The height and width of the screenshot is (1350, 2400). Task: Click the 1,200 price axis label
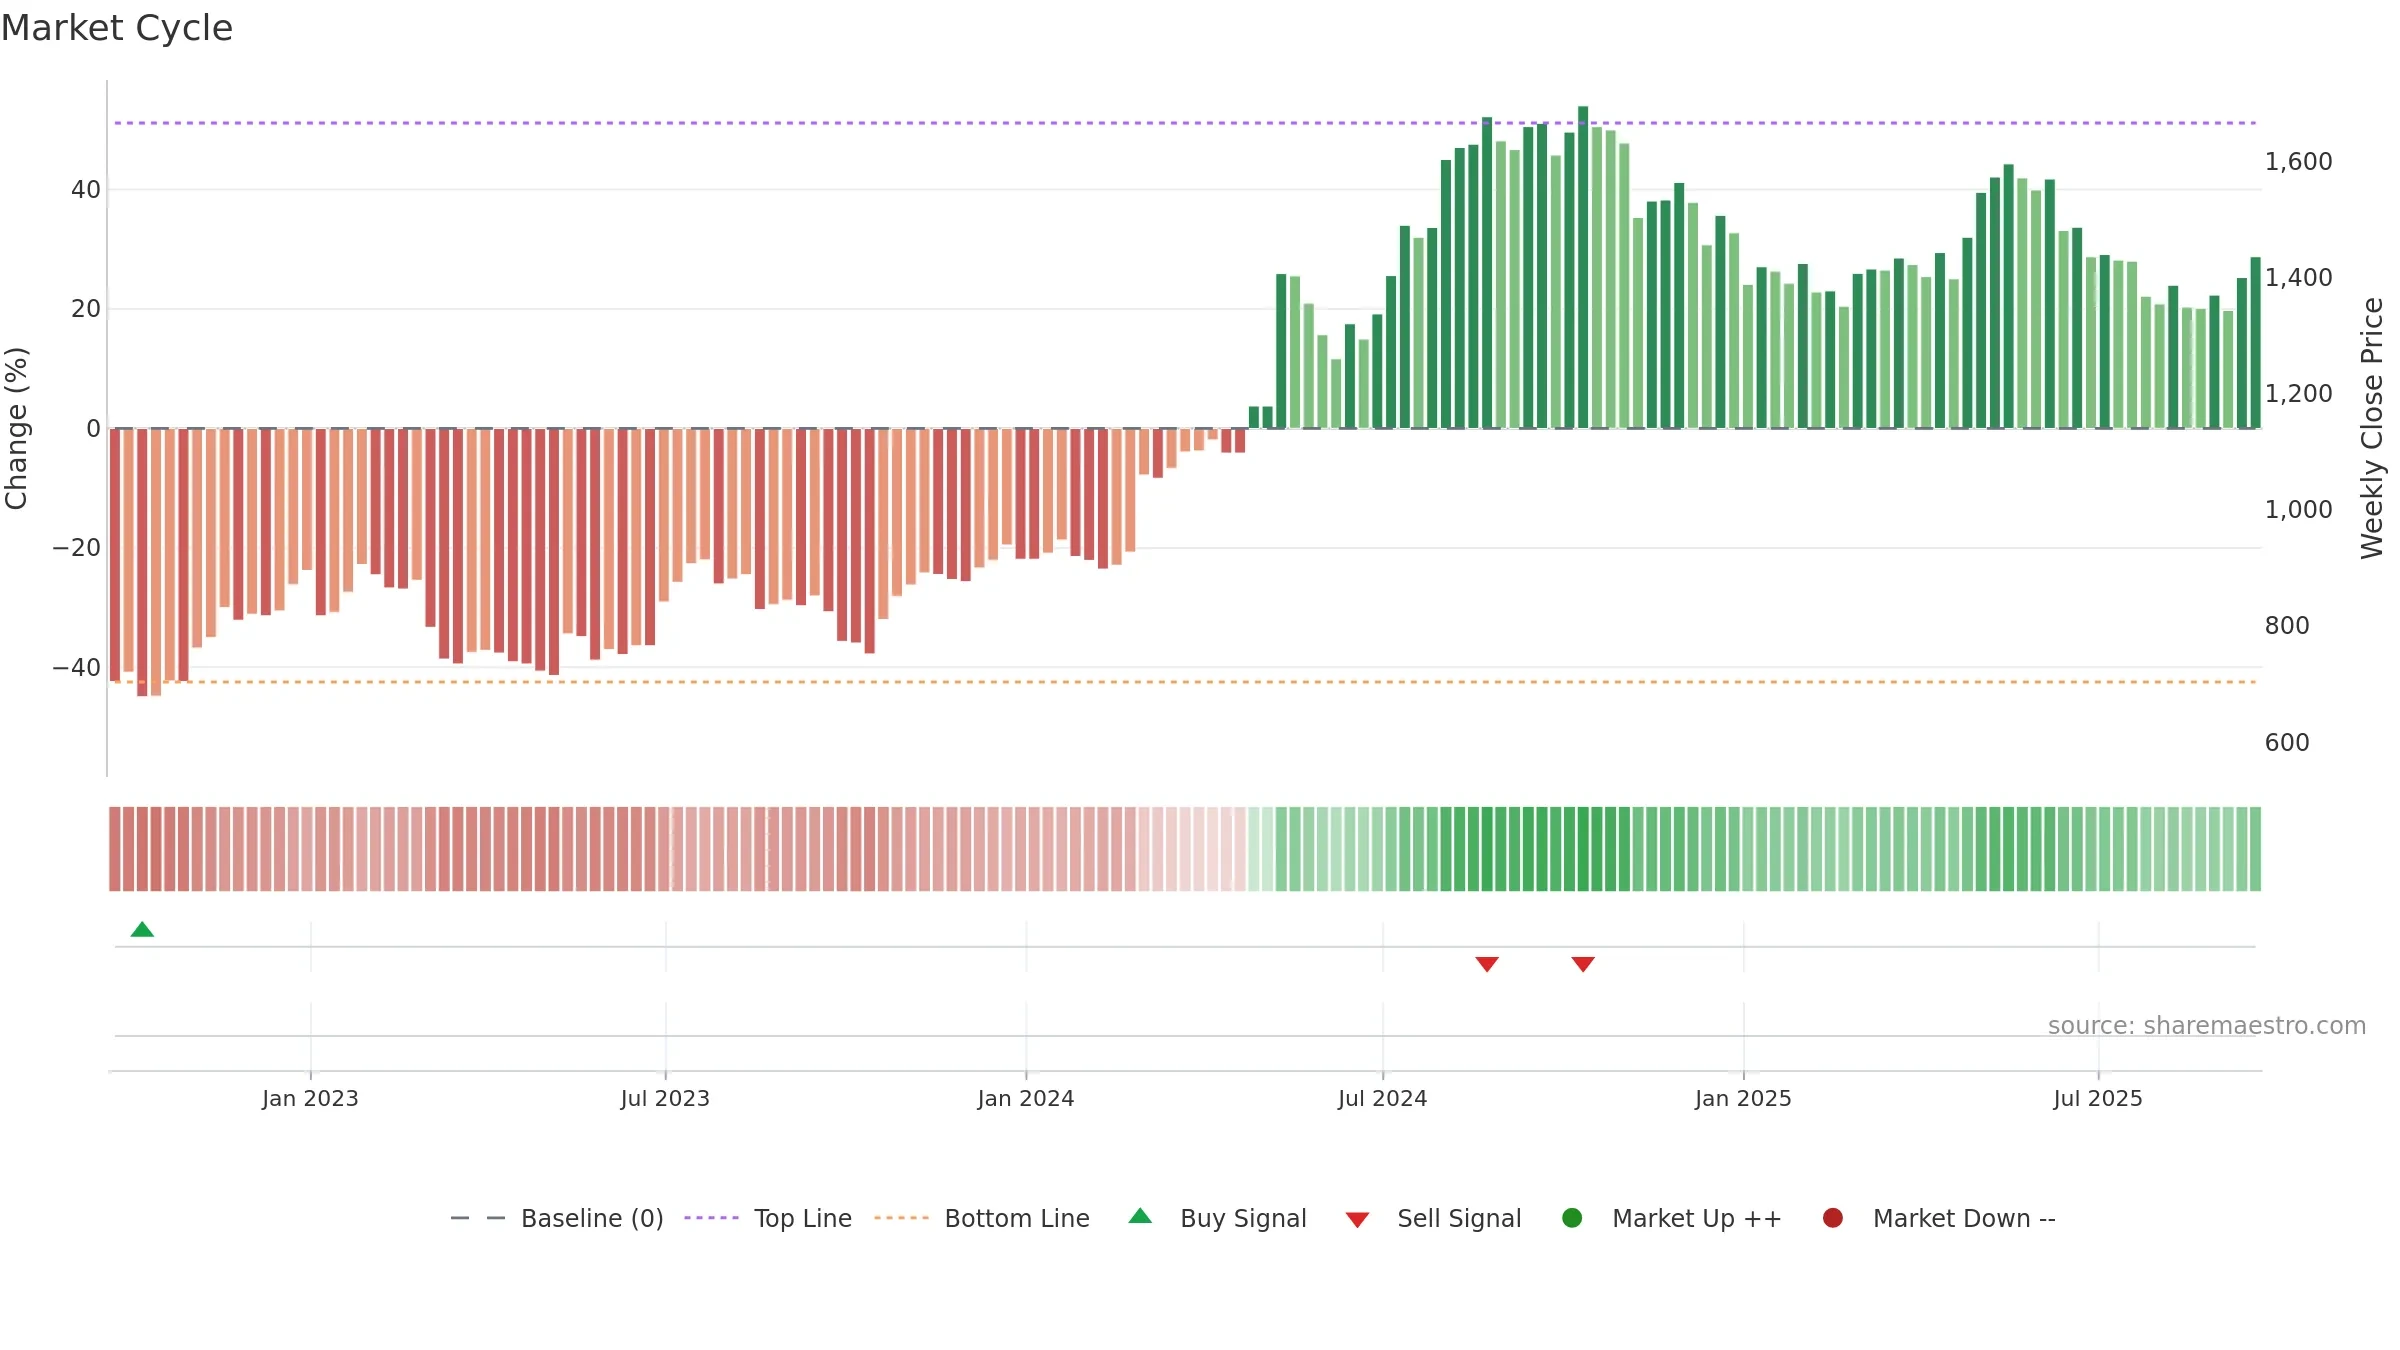click(2298, 394)
